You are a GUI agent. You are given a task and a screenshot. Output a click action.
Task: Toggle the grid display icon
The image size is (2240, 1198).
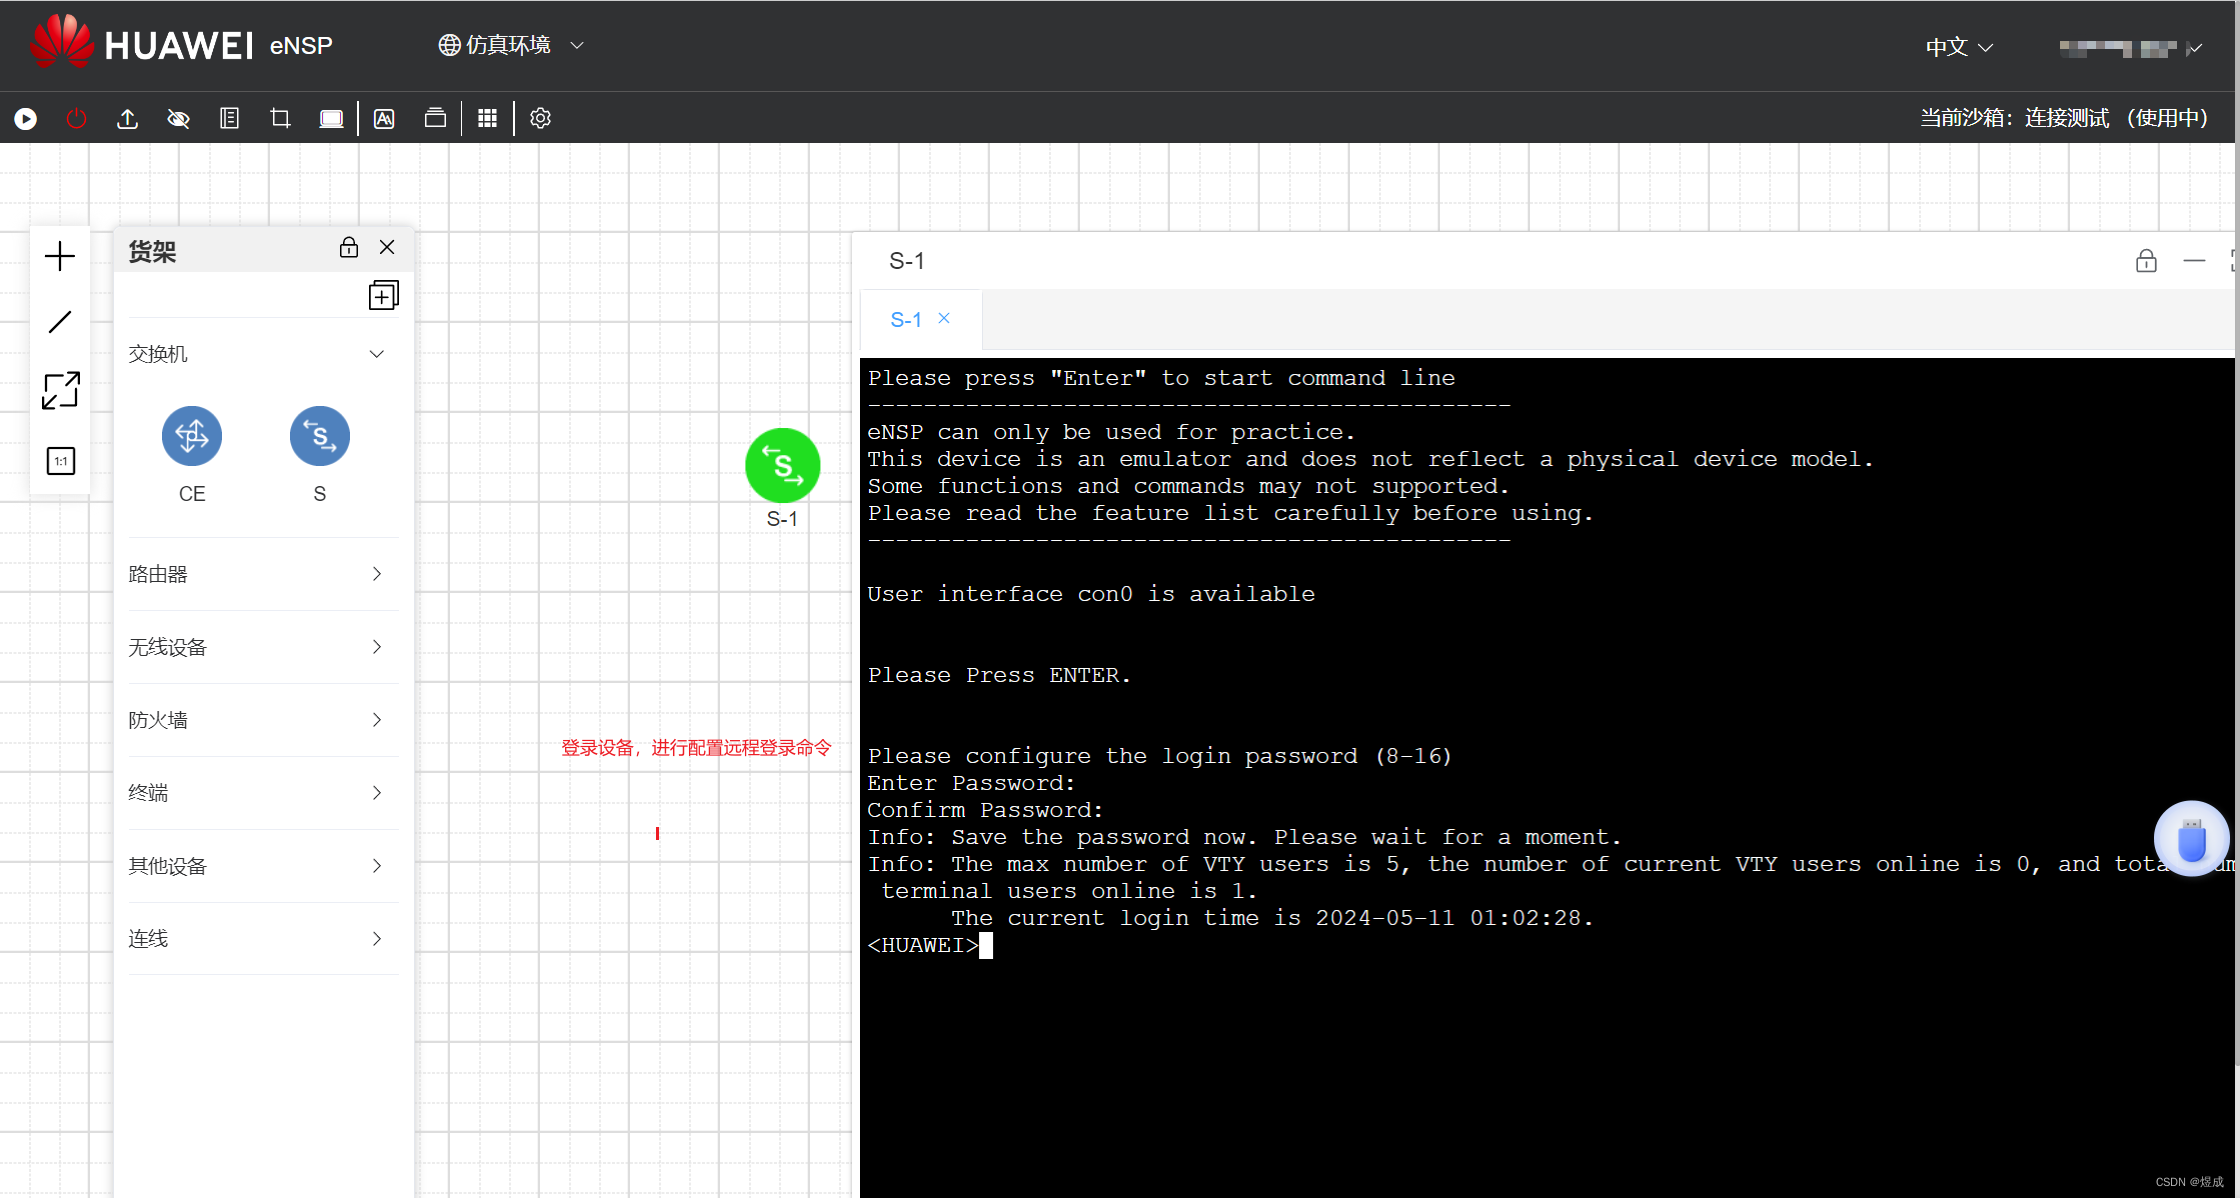(x=487, y=119)
